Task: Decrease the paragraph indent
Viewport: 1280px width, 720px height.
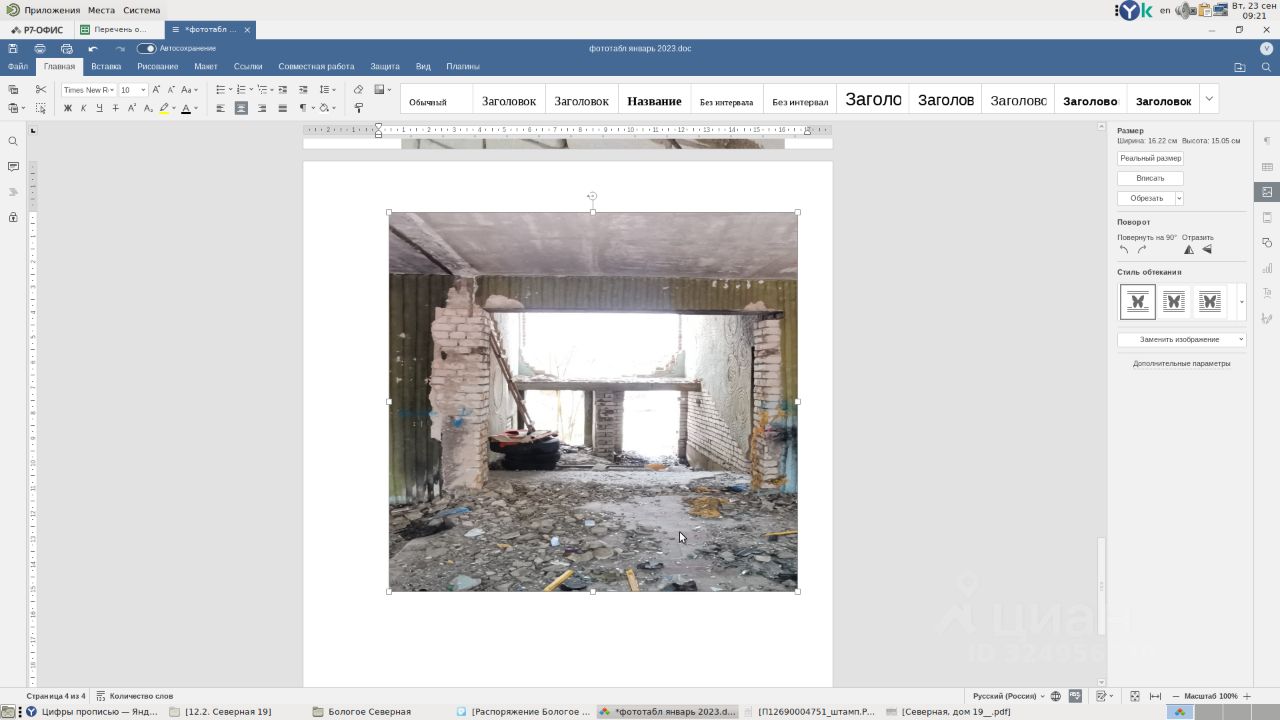Action: click(x=283, y=90)
